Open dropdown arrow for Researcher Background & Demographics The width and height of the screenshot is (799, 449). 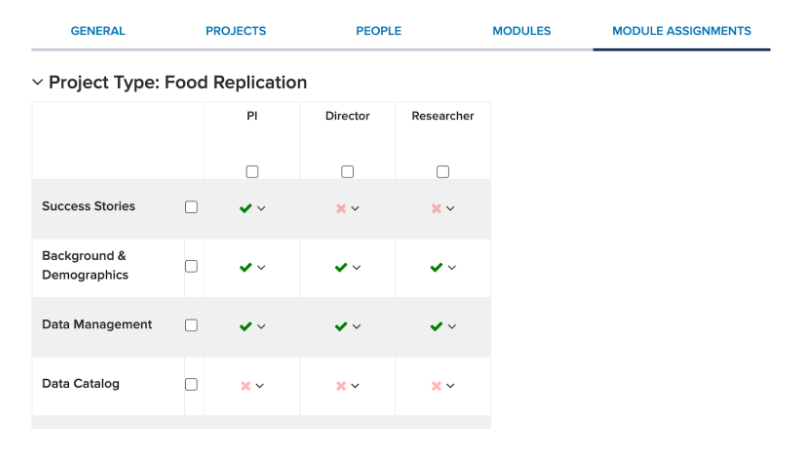pos(451,268)
